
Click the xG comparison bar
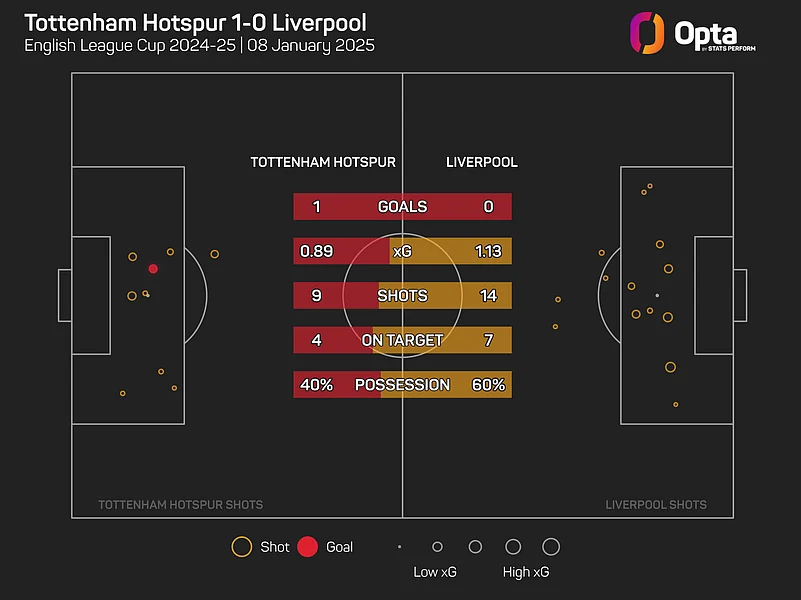tap(402, 251)
